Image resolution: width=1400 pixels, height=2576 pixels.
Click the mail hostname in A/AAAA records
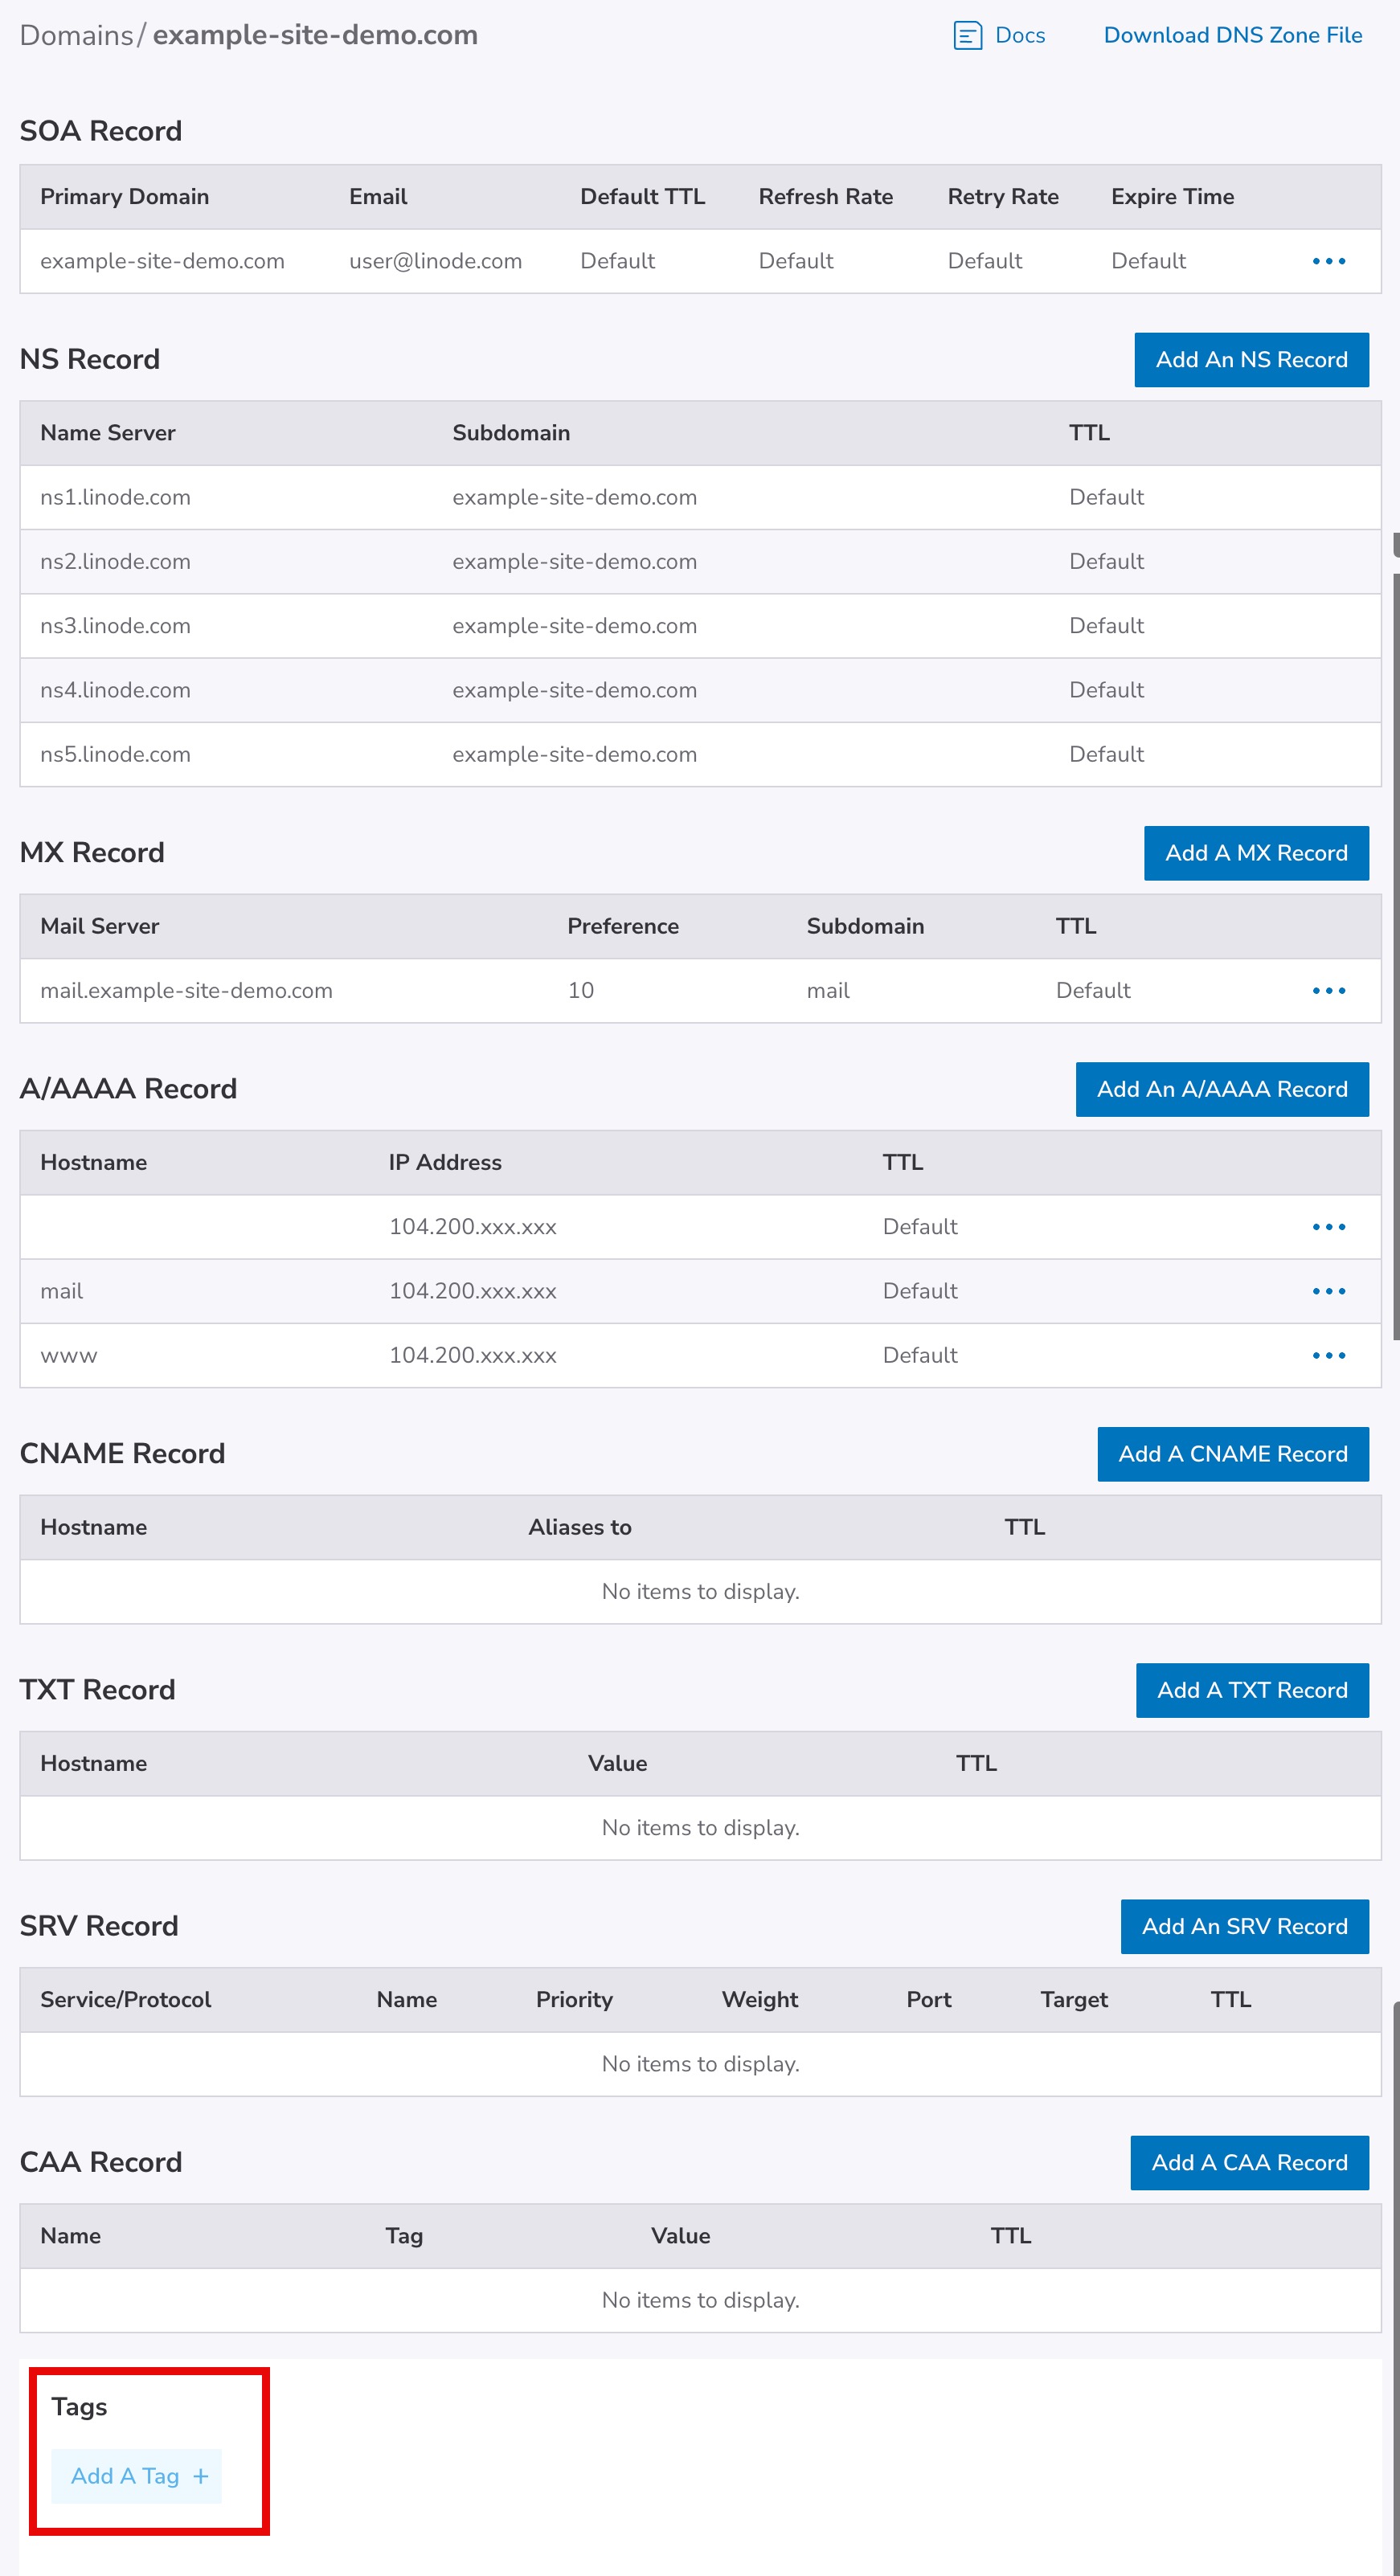point(62,1291)
